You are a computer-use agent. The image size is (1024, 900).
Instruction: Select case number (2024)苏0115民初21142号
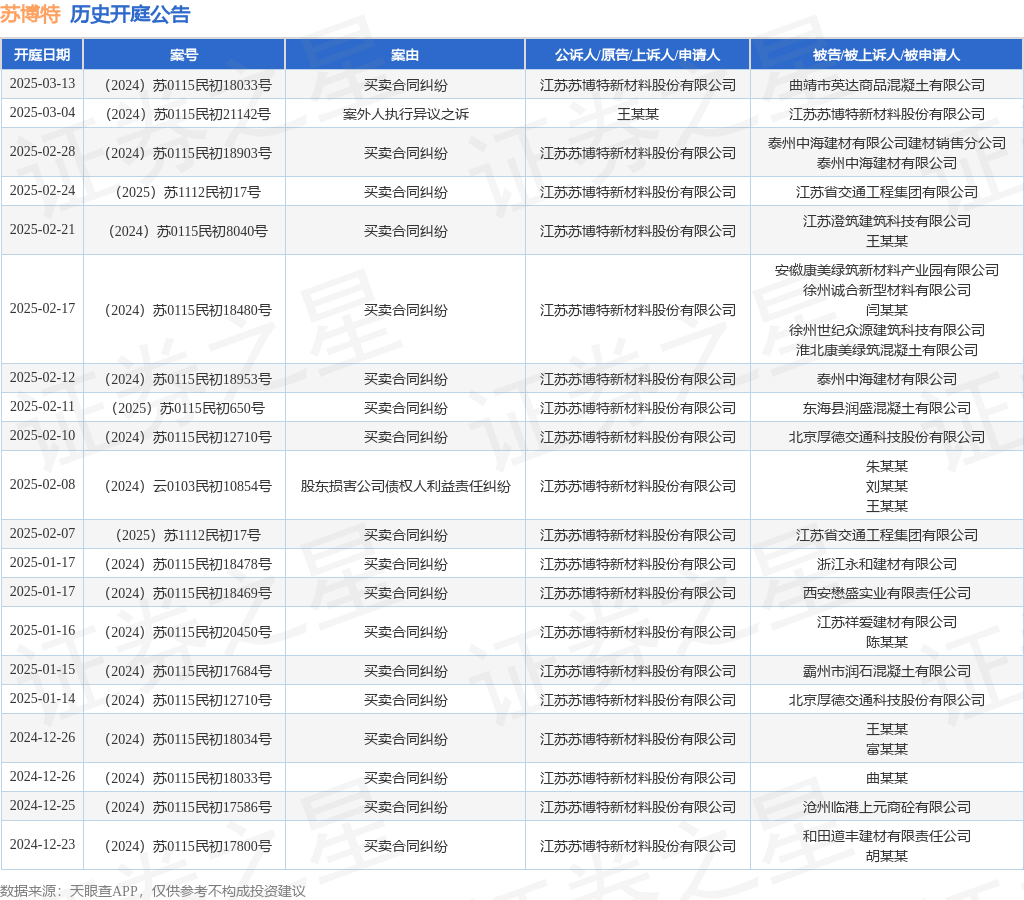click(188, 114)
